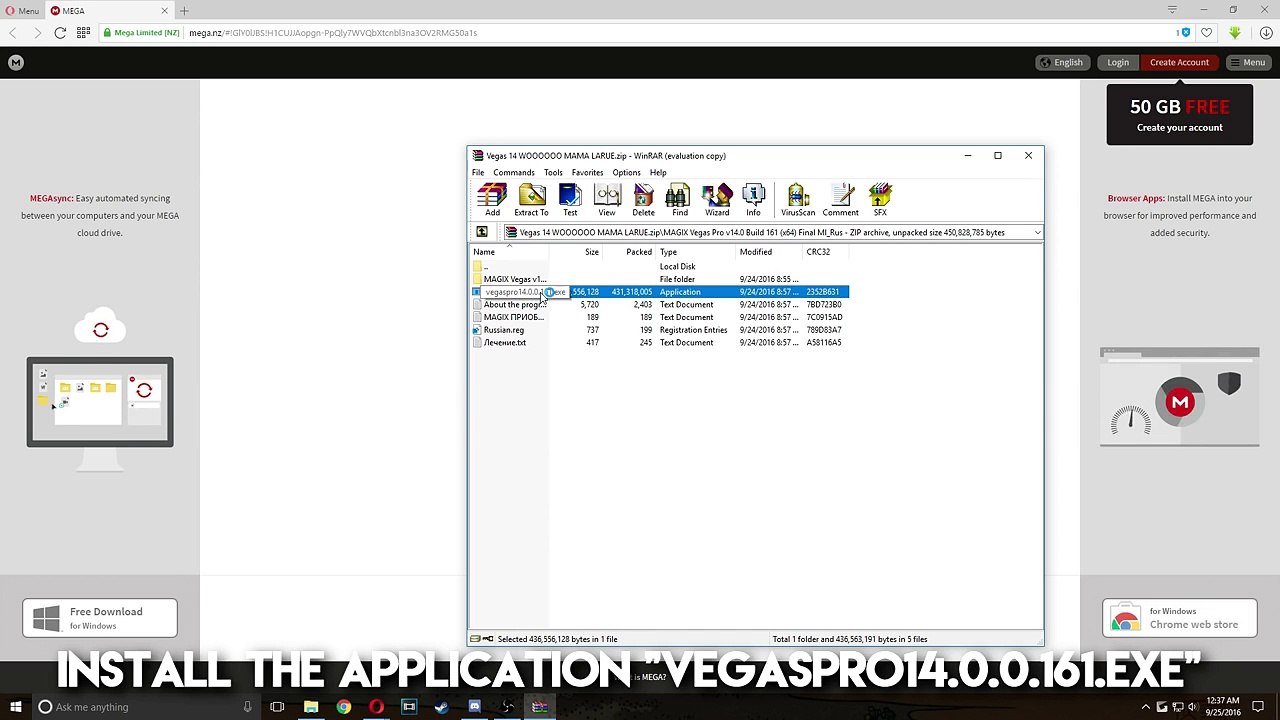Open the Options menu
Image resolution: width=1280 pixels, height=720 pixels.
point(626,172)
